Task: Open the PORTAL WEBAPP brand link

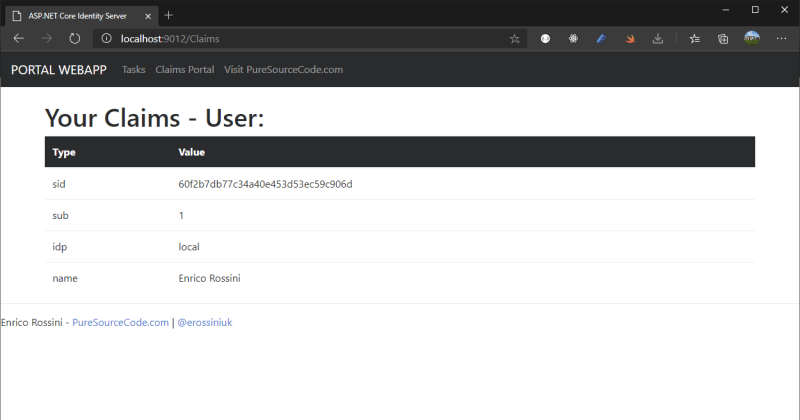Action: [59, 70]
